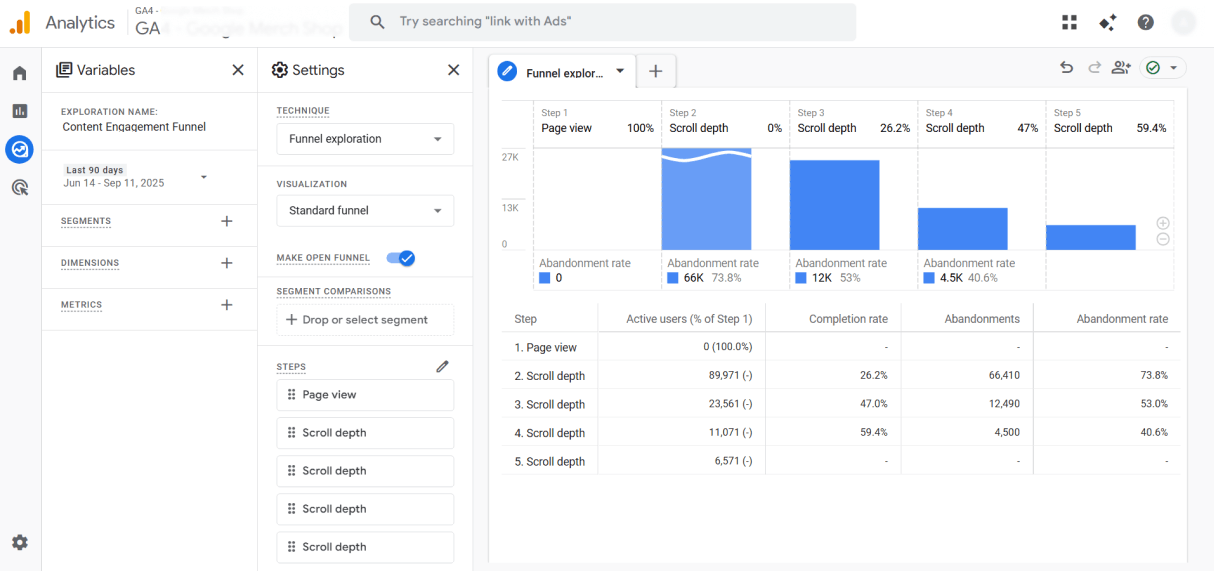Click the zoom out minus control on chart
This screenshot has height=571, width=1214.
(x=1163, y=239)
